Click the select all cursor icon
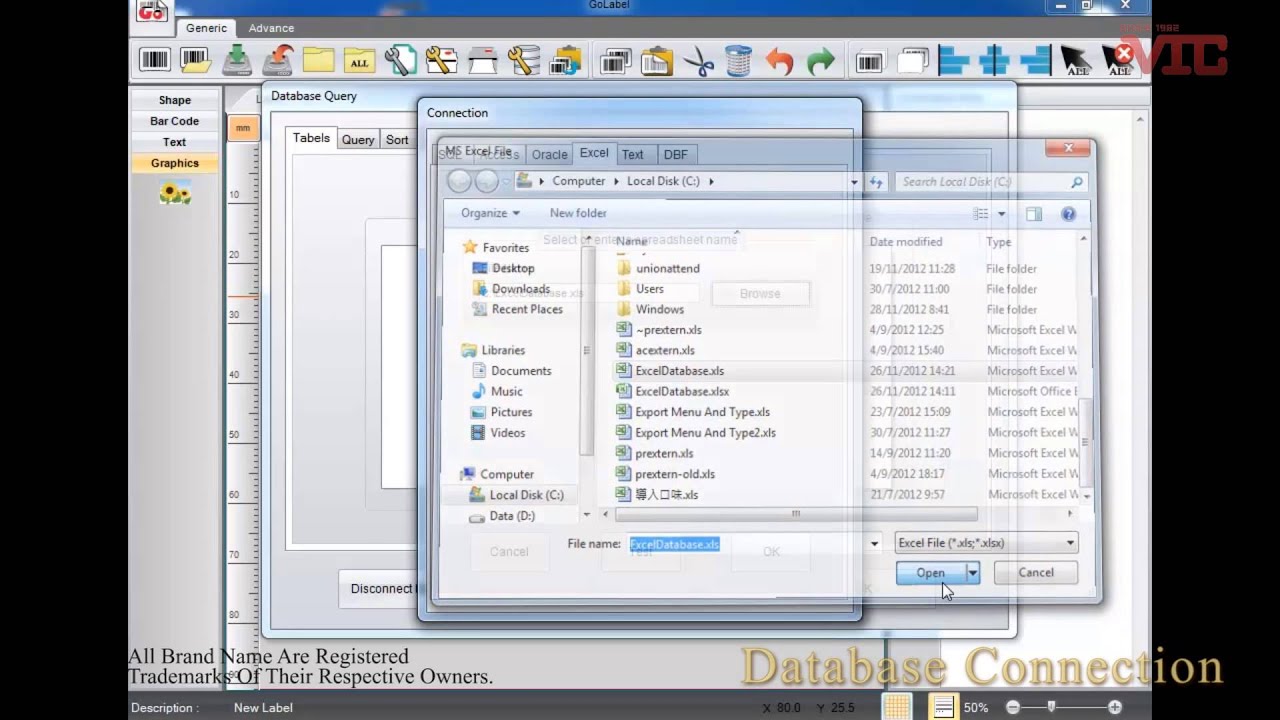 (1075, 61)
